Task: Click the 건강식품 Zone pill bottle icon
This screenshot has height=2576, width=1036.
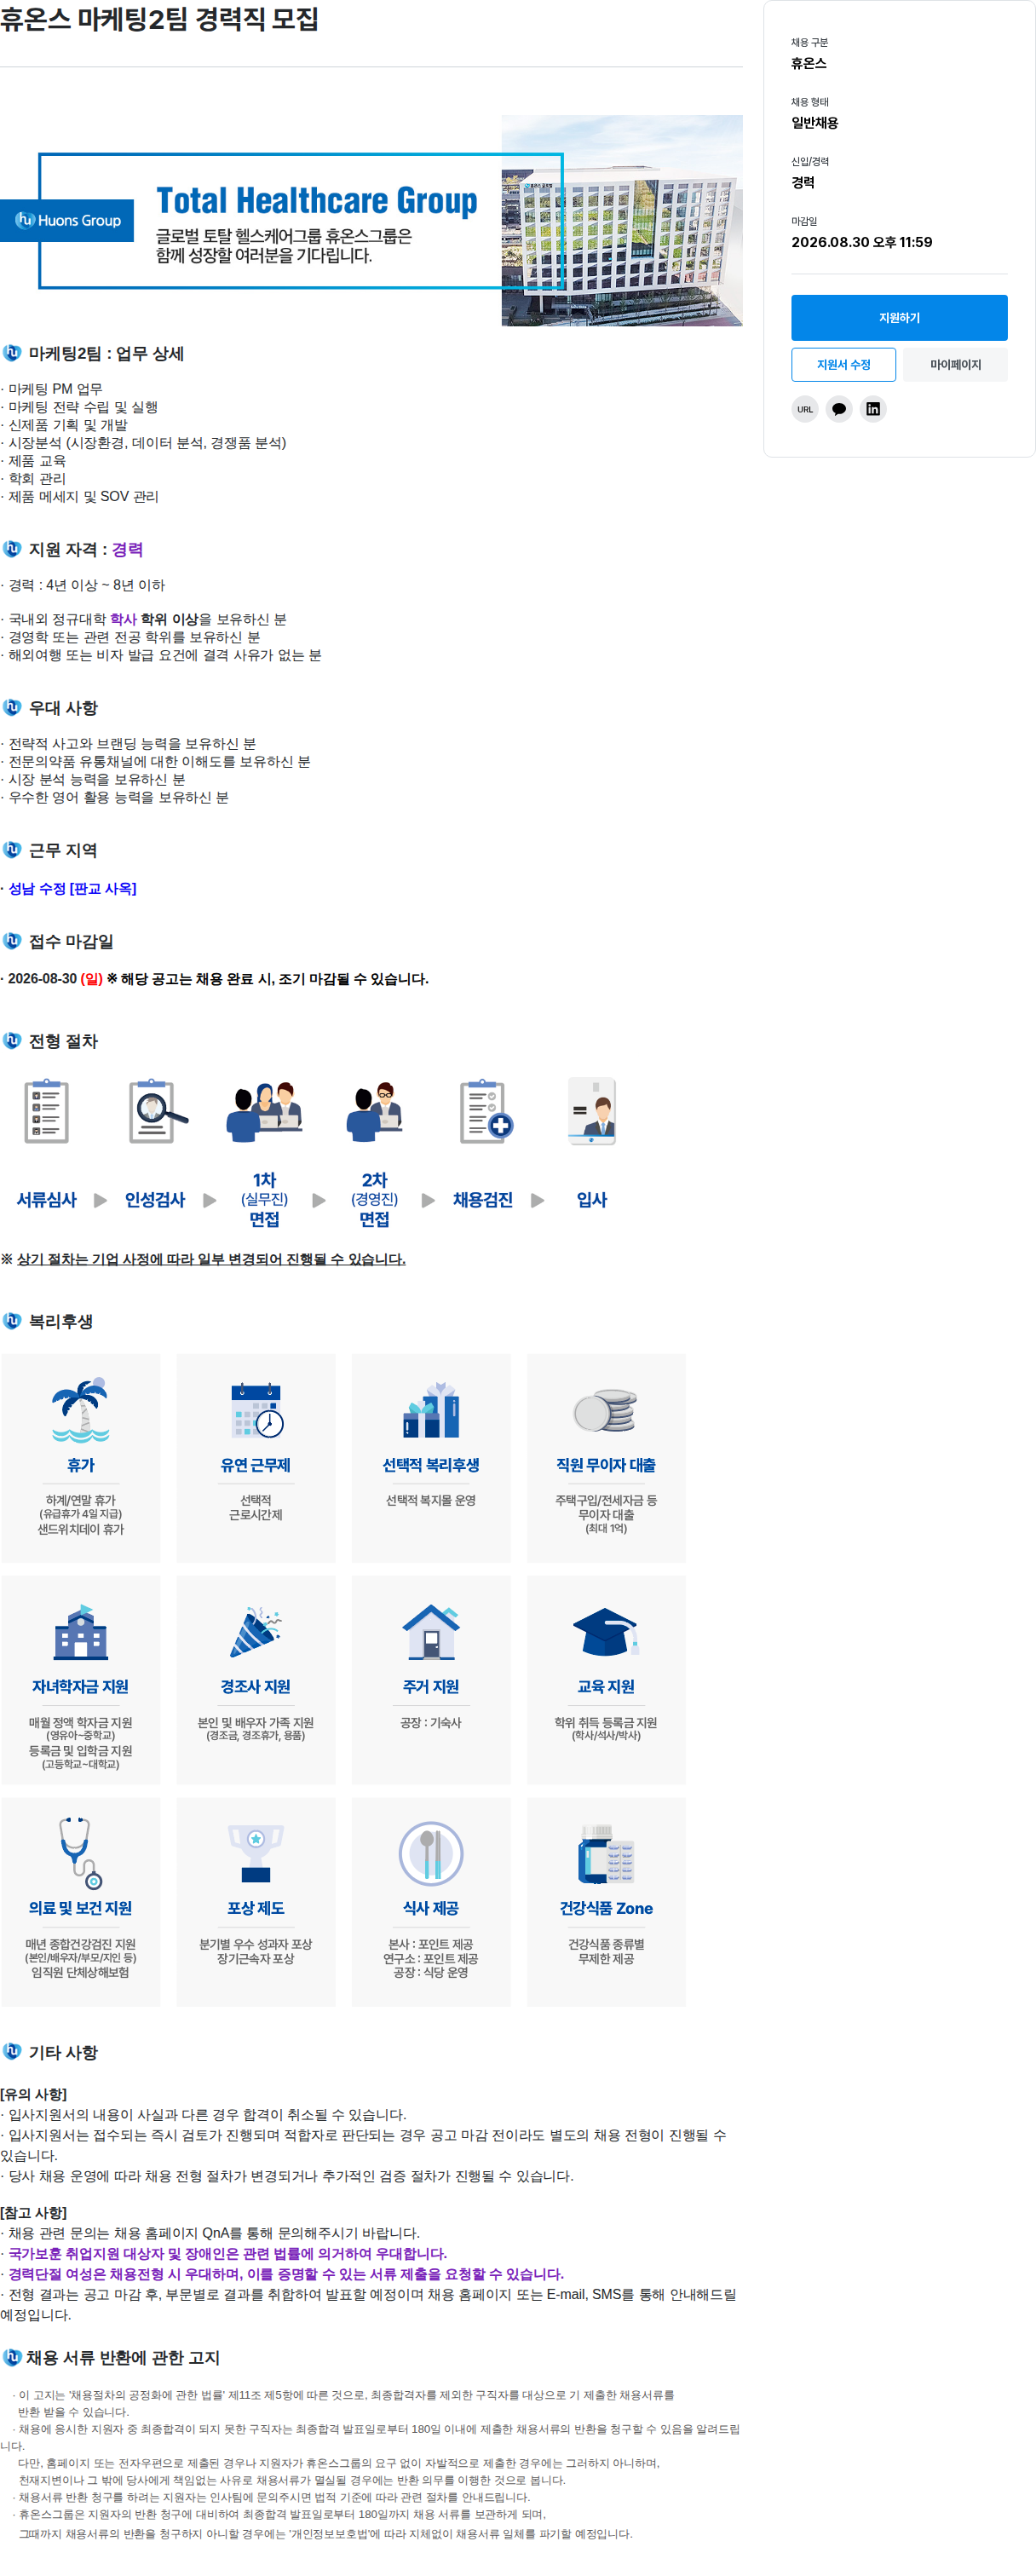Action: (x=606, y=1853)
